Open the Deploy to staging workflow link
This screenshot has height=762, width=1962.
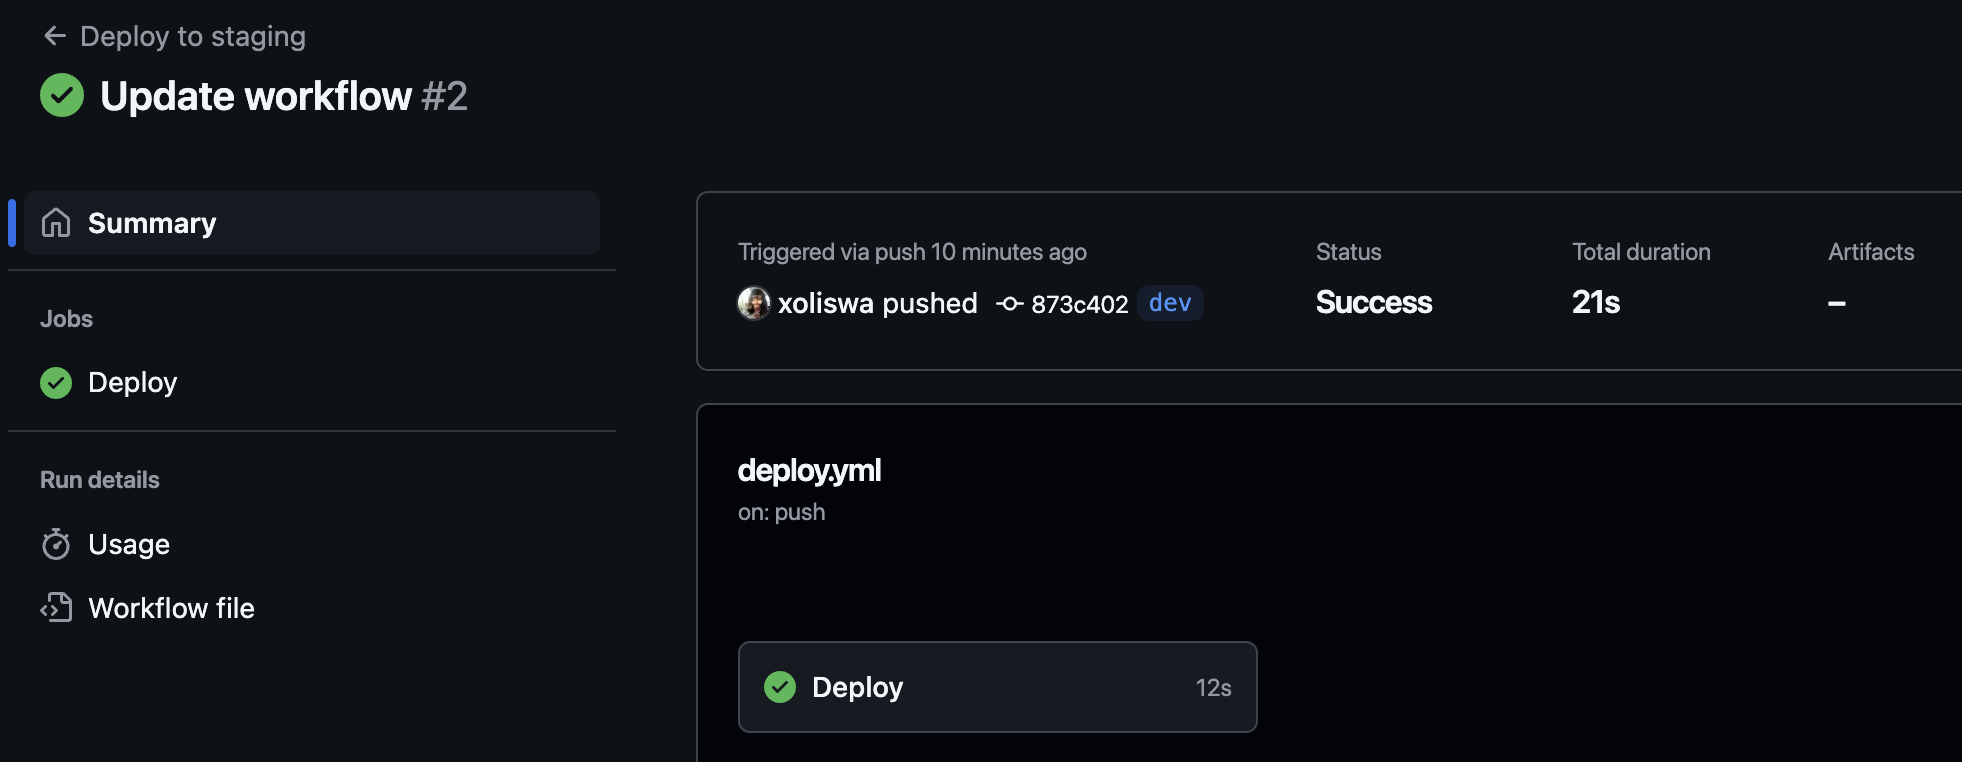pos(192,36)
